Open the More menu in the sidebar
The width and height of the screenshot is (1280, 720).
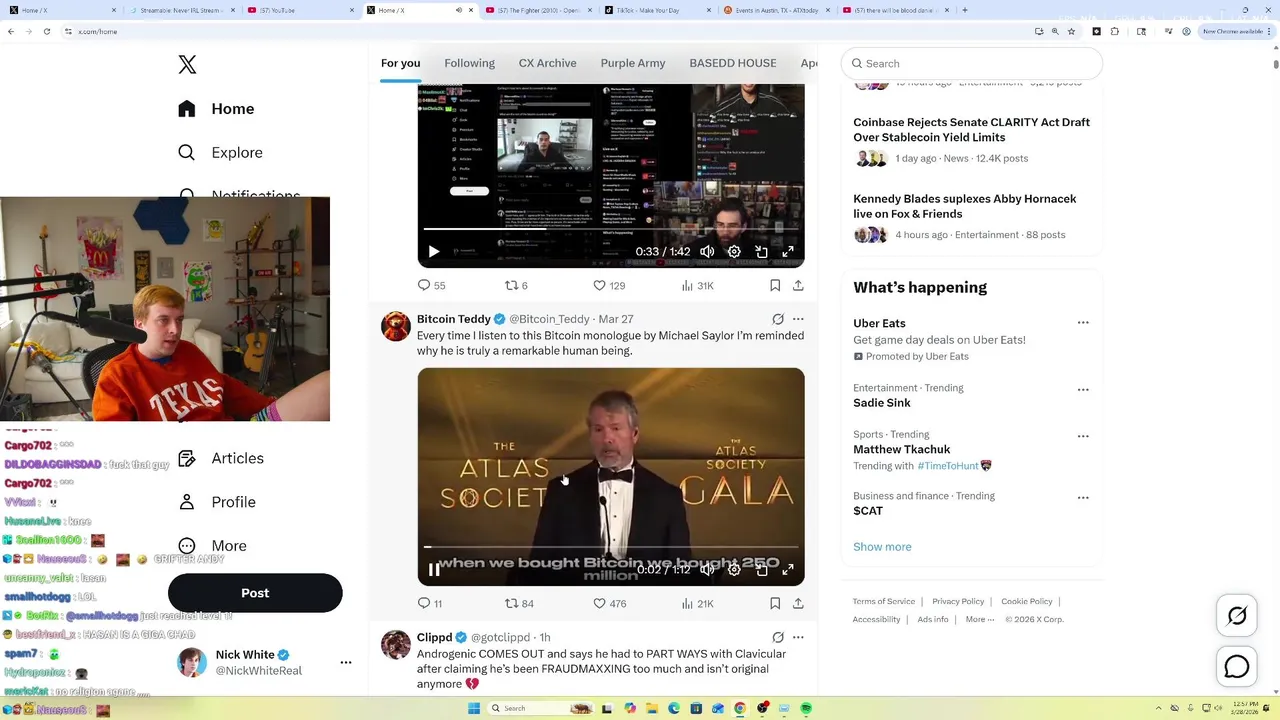click(212, 546)
